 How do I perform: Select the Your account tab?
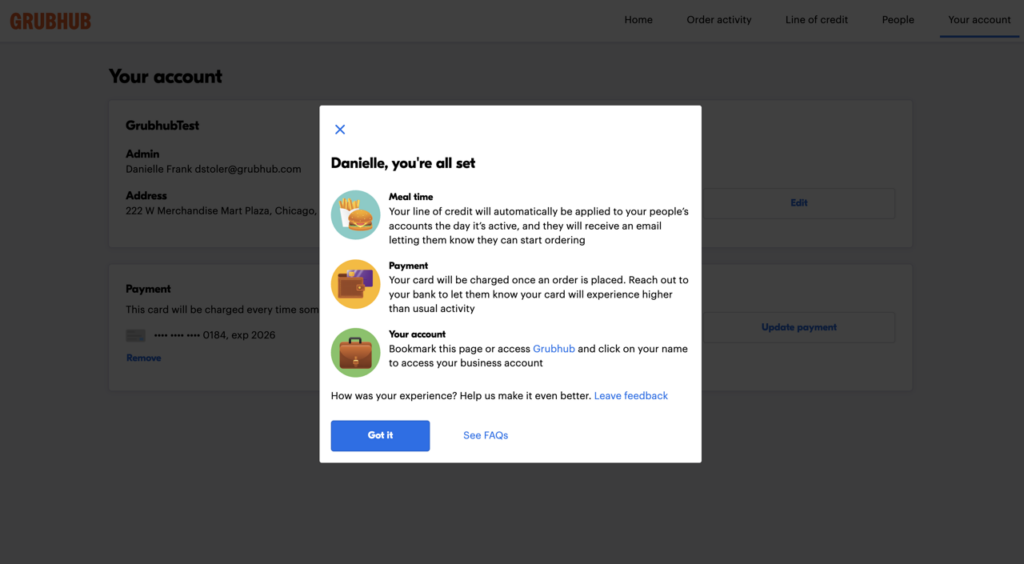pos(979,20)
